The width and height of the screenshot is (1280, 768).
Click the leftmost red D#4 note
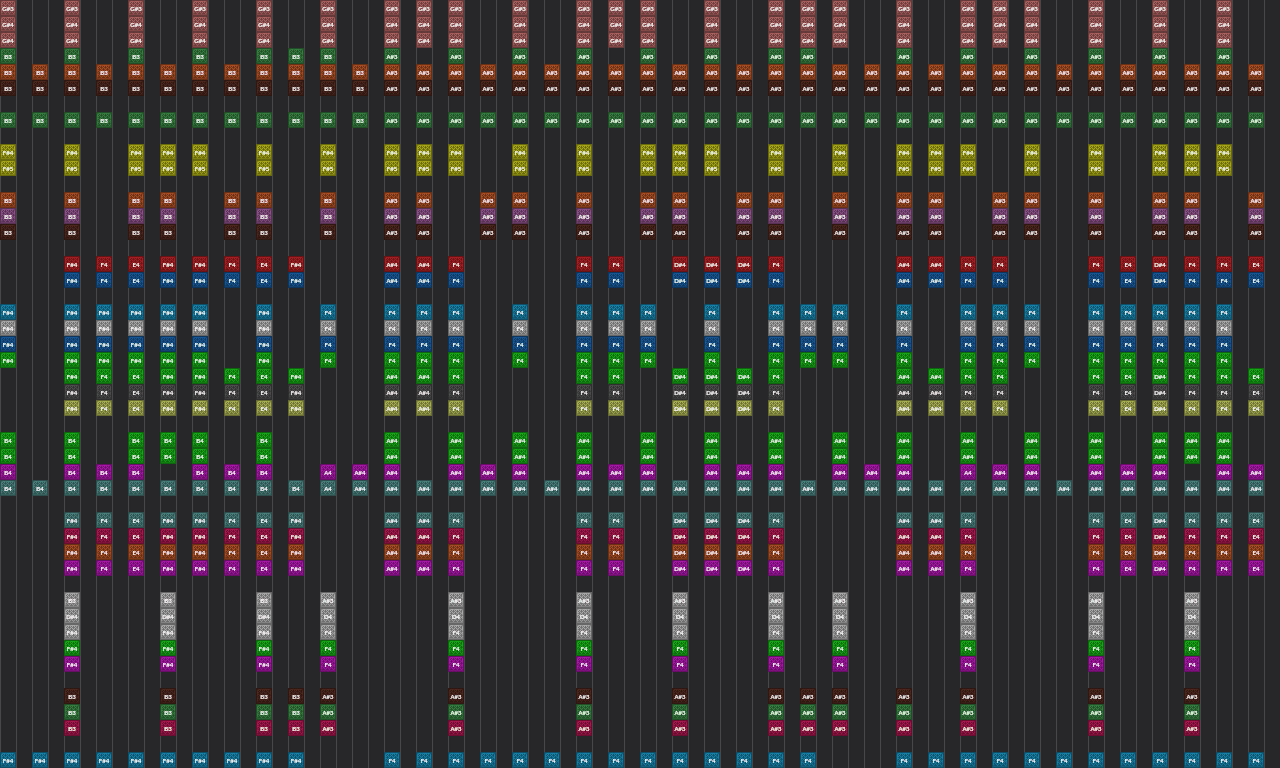[x=680, y=264]
